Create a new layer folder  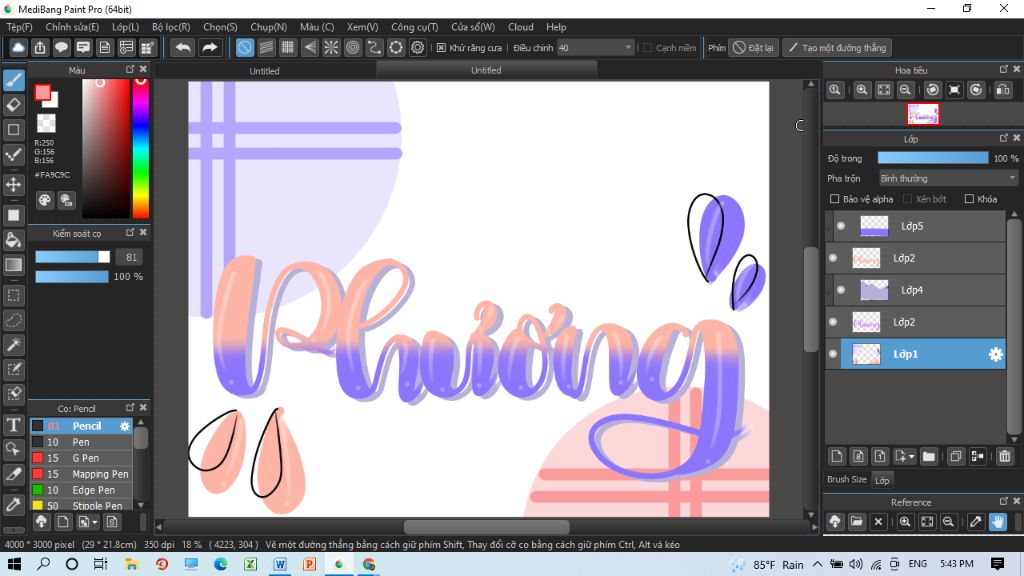point(929,456)
